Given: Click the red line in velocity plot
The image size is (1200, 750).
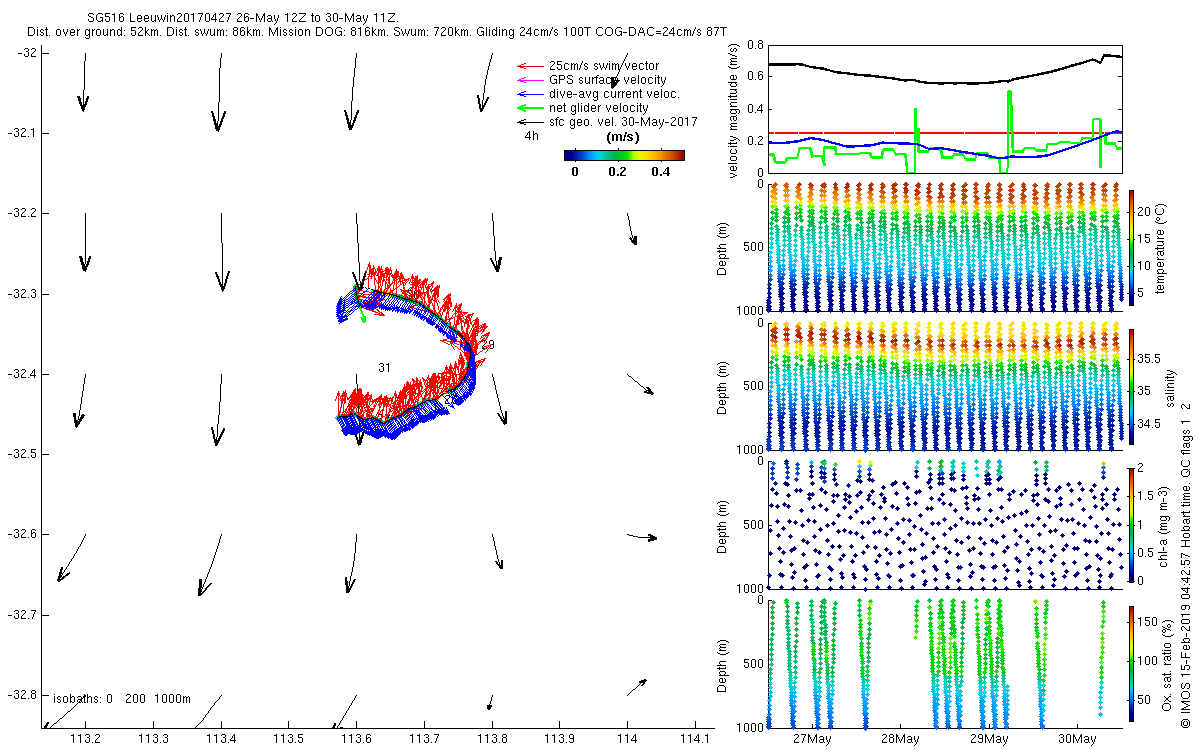Looking at the screenshot, I should [945, 133].
